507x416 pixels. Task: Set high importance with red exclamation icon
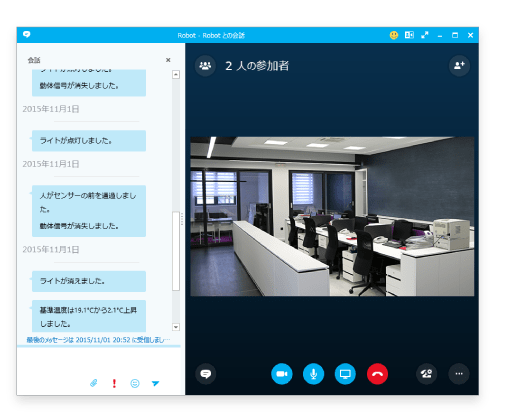coord(114,383)
